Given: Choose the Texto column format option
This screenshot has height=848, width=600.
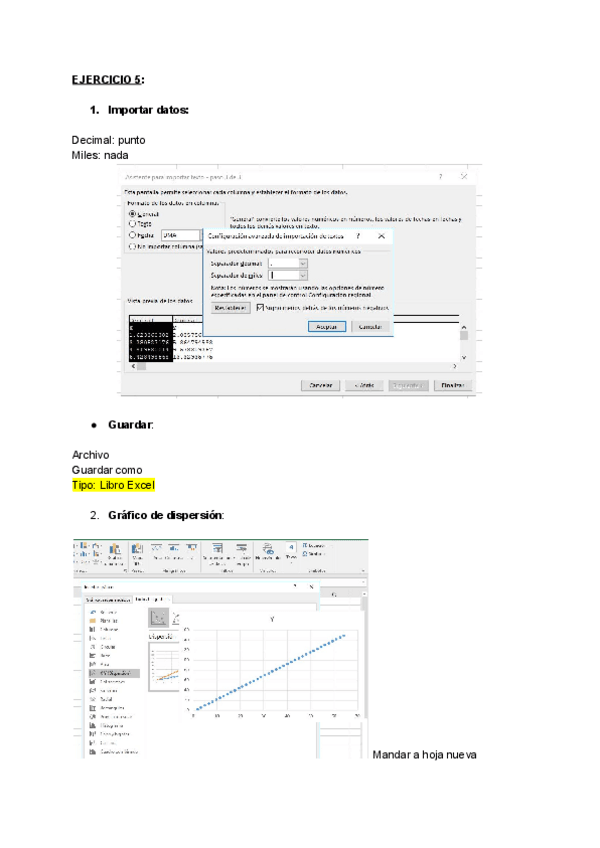Looking at the screenshot, I should click(x=132, y=224).
